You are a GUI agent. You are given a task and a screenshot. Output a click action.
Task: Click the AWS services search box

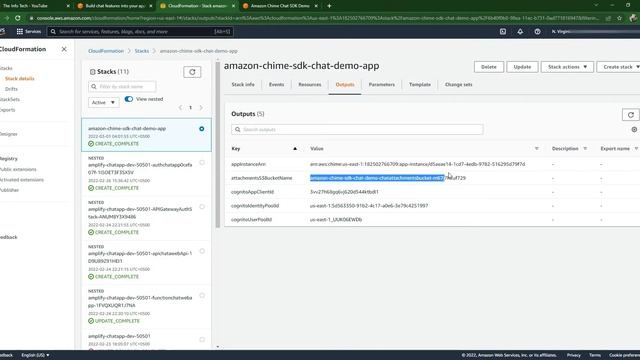(140, 31)
